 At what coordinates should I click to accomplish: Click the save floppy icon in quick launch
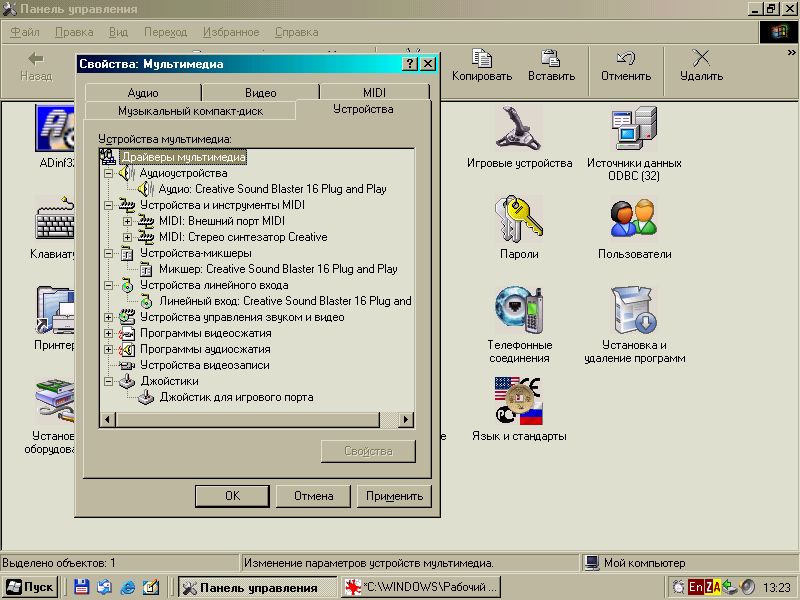pos(82,587)
